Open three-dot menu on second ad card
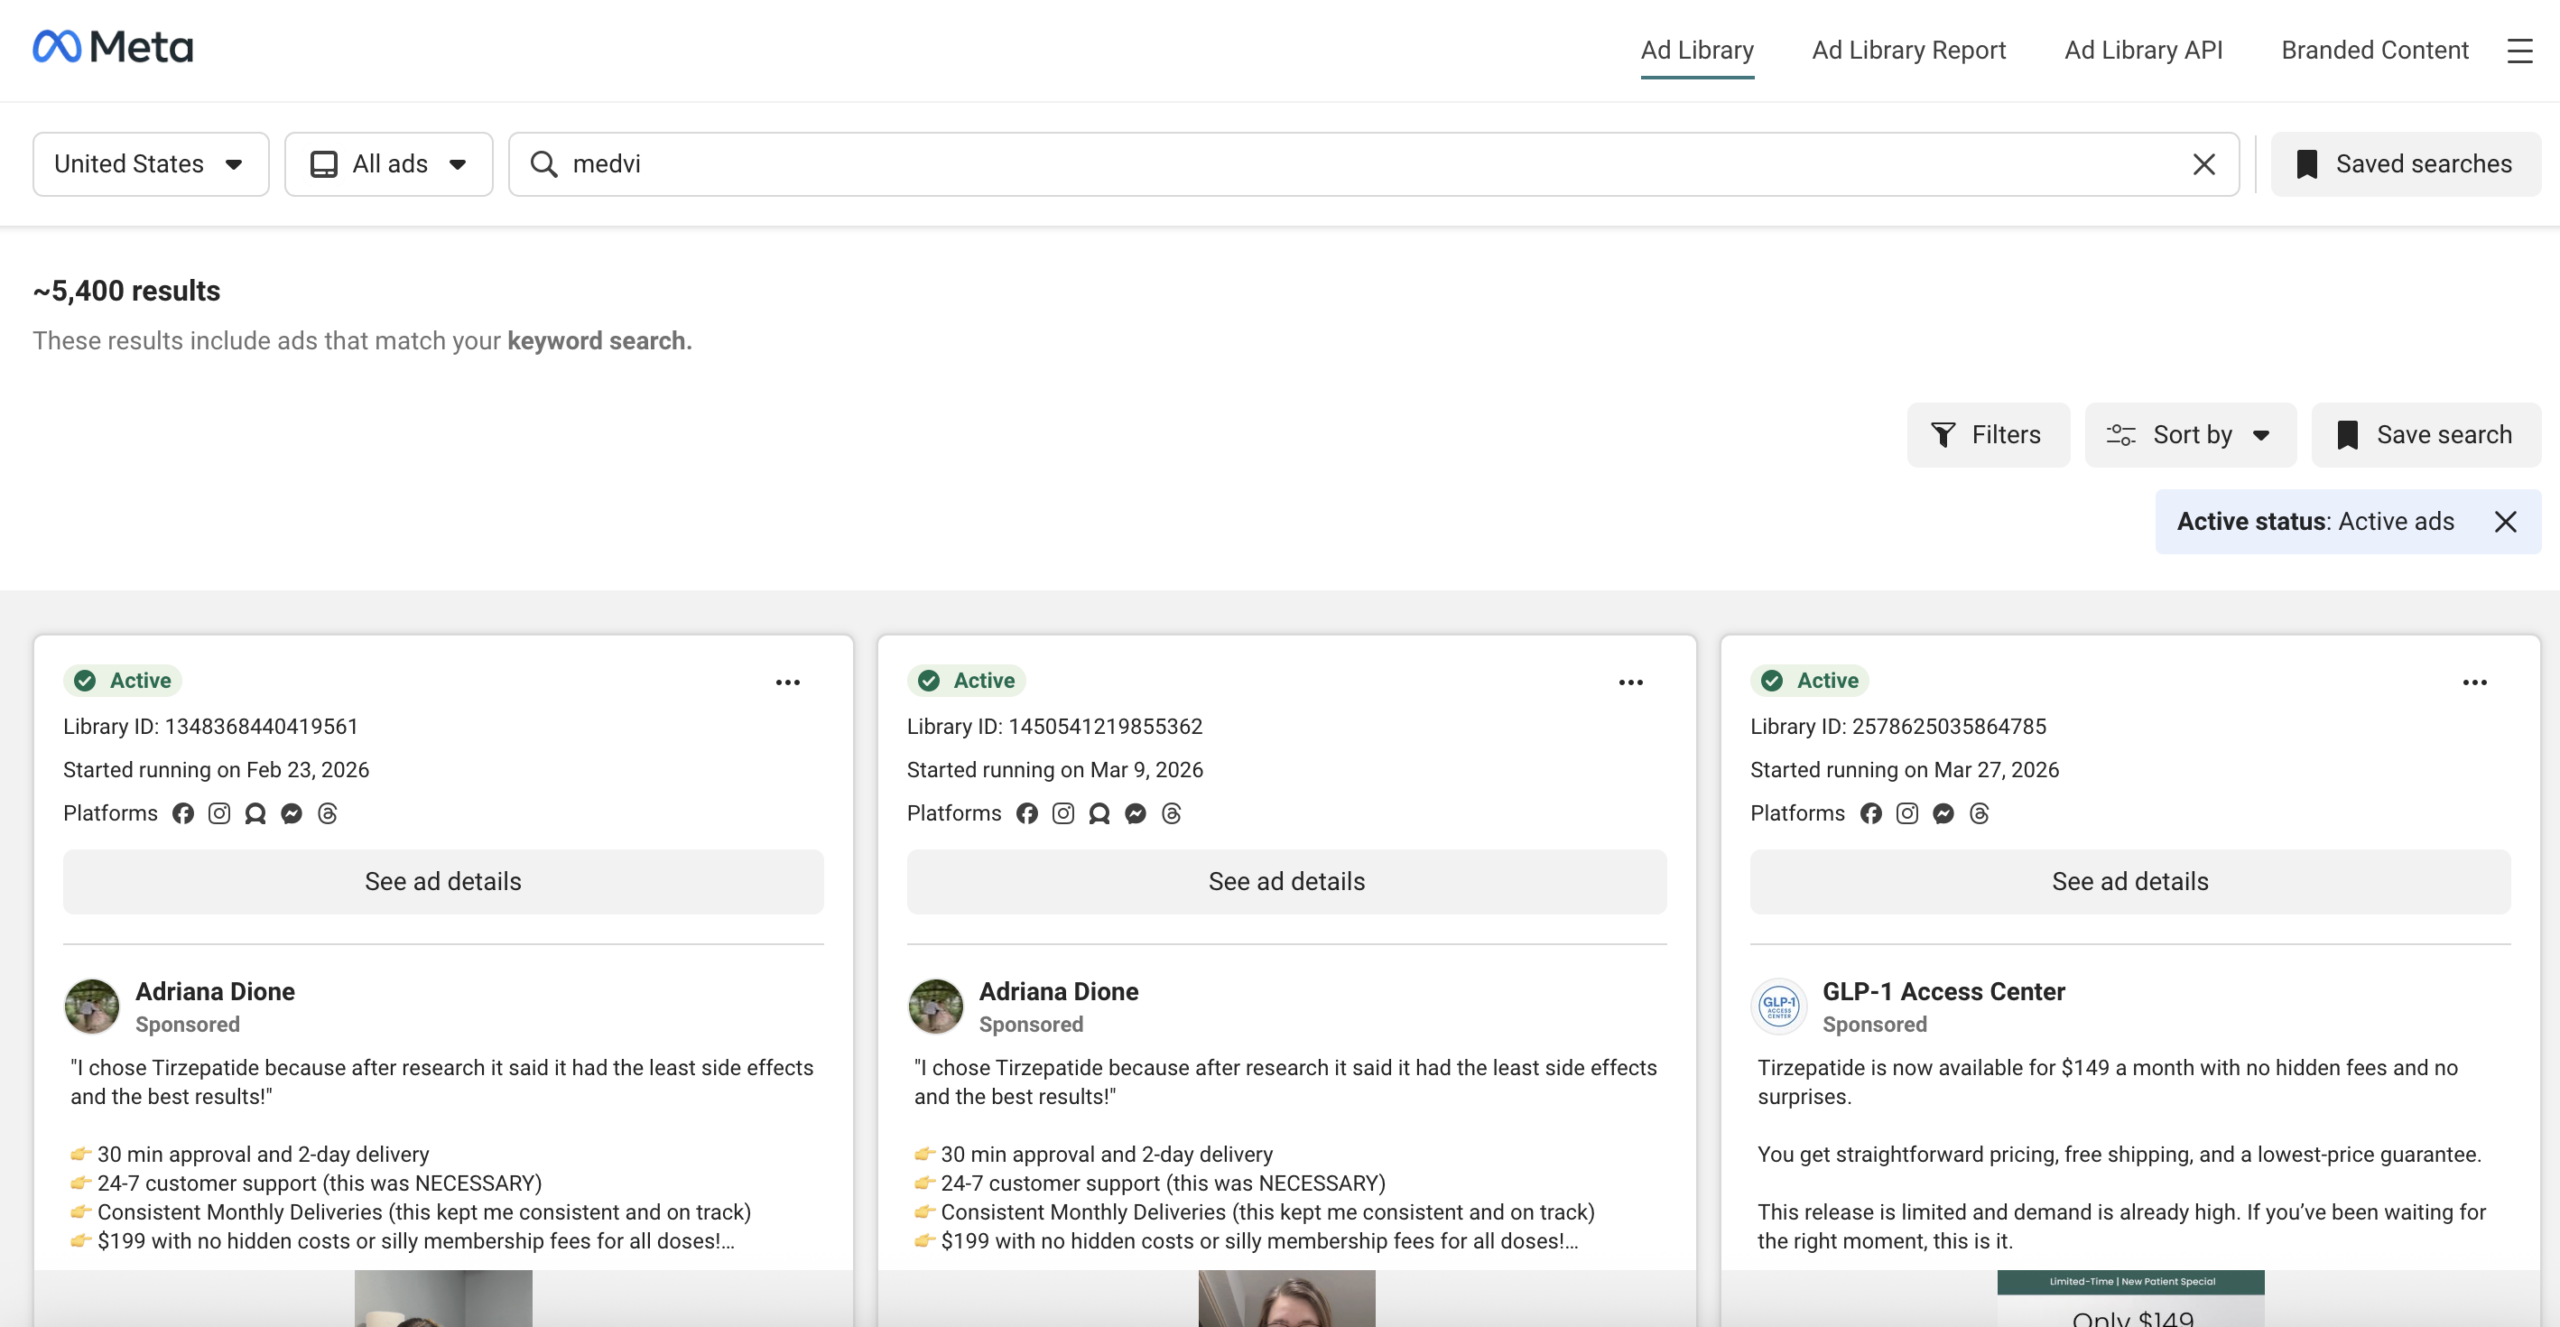Screen dimensions: 2560x1327 point(1630,682)
